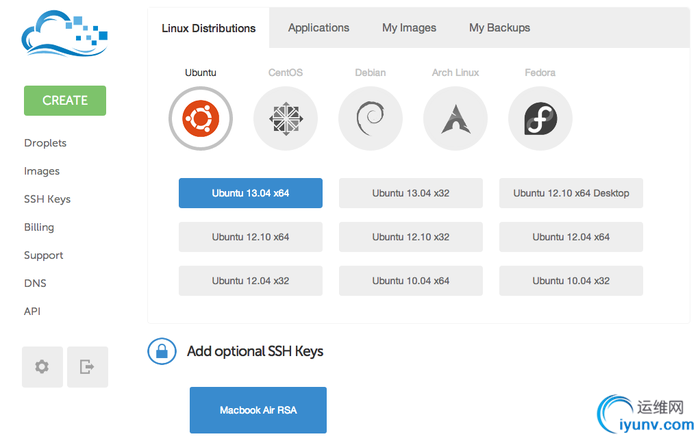Choose Ubuntu 12.04 x32 image

(250, 281)
